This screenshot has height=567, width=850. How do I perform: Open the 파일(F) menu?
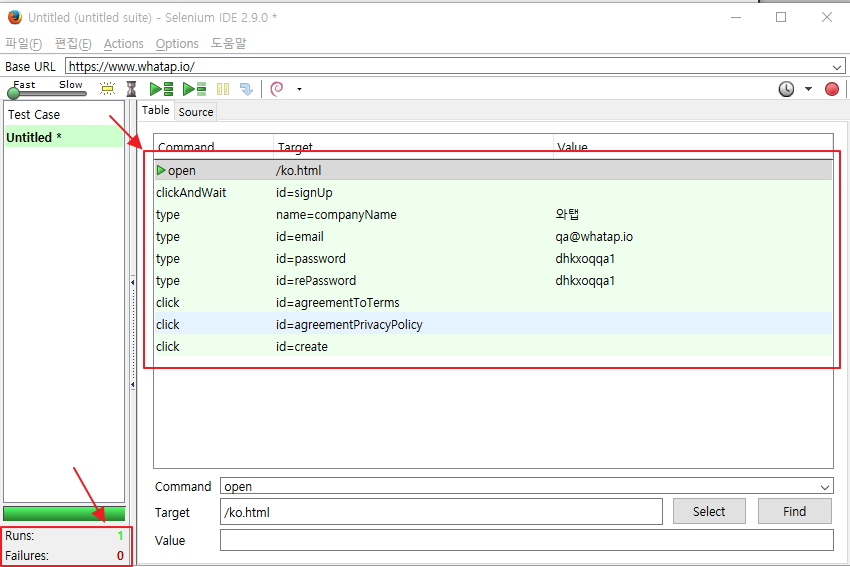click(23, 43)
